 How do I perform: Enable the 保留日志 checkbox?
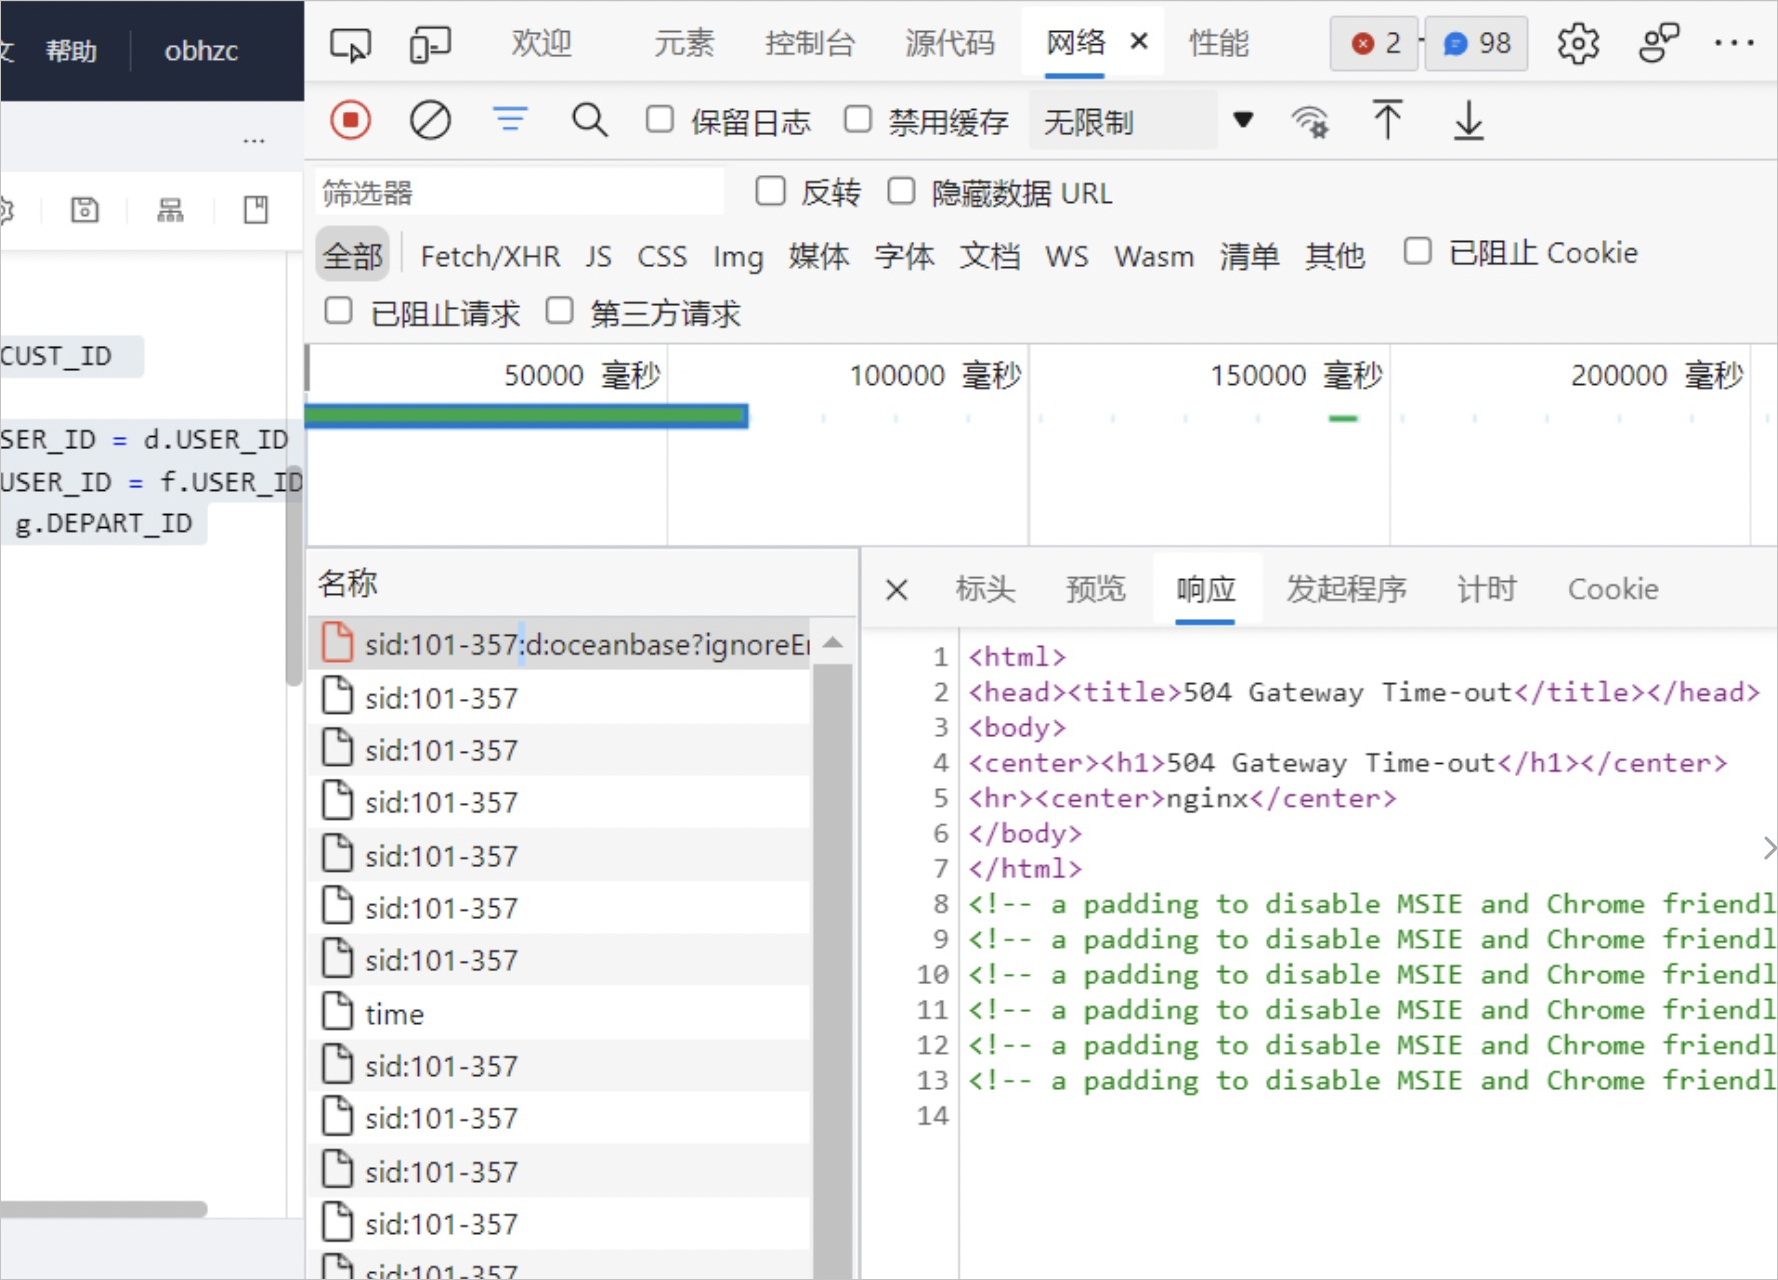click(x=659, y=119)
